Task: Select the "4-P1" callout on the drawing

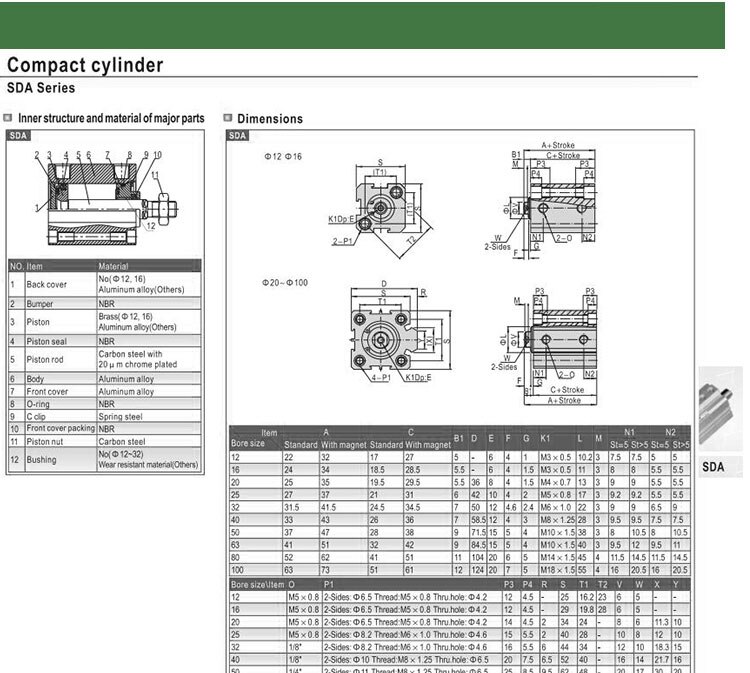Action: (381, 377)
